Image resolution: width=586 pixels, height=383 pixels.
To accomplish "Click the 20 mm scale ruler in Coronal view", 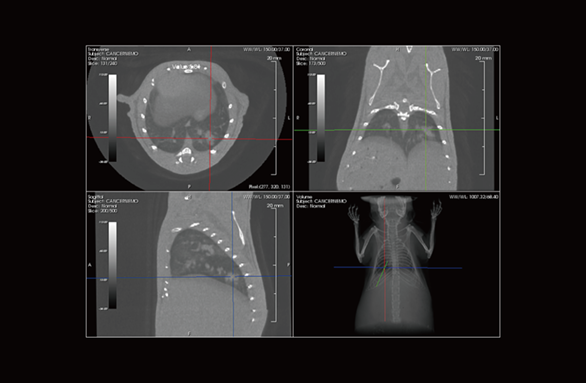I will [x=482, y=117].
